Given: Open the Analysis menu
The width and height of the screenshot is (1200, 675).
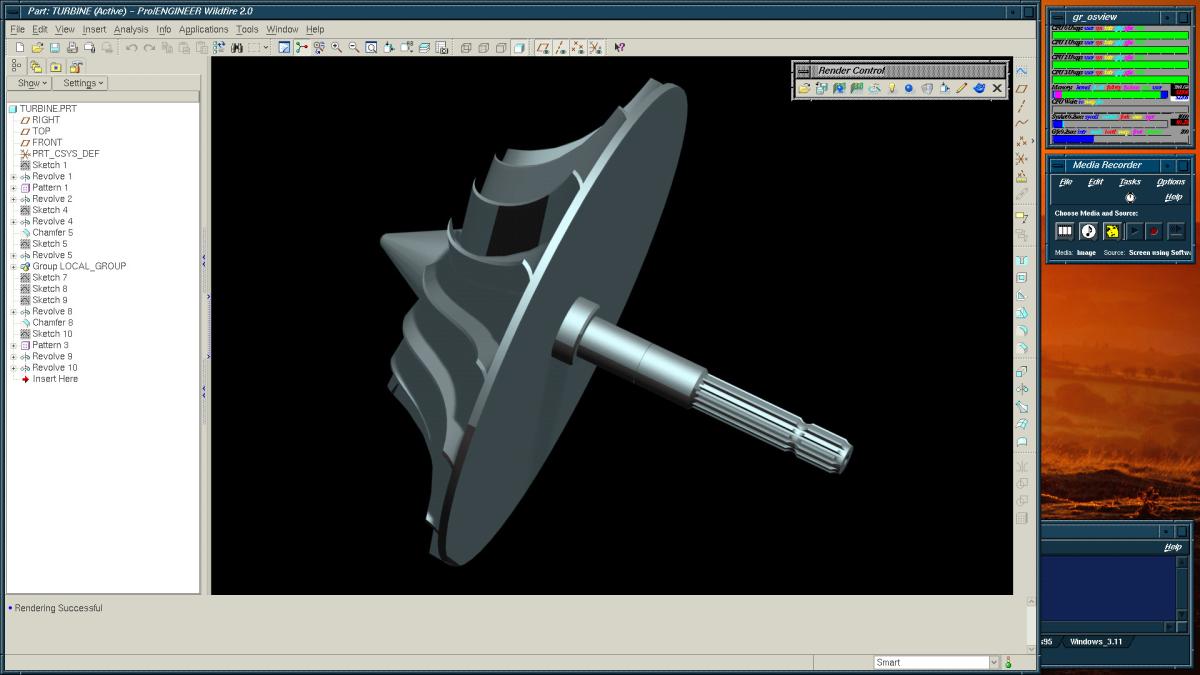Looking at the screenshot, I should (131, 30).
